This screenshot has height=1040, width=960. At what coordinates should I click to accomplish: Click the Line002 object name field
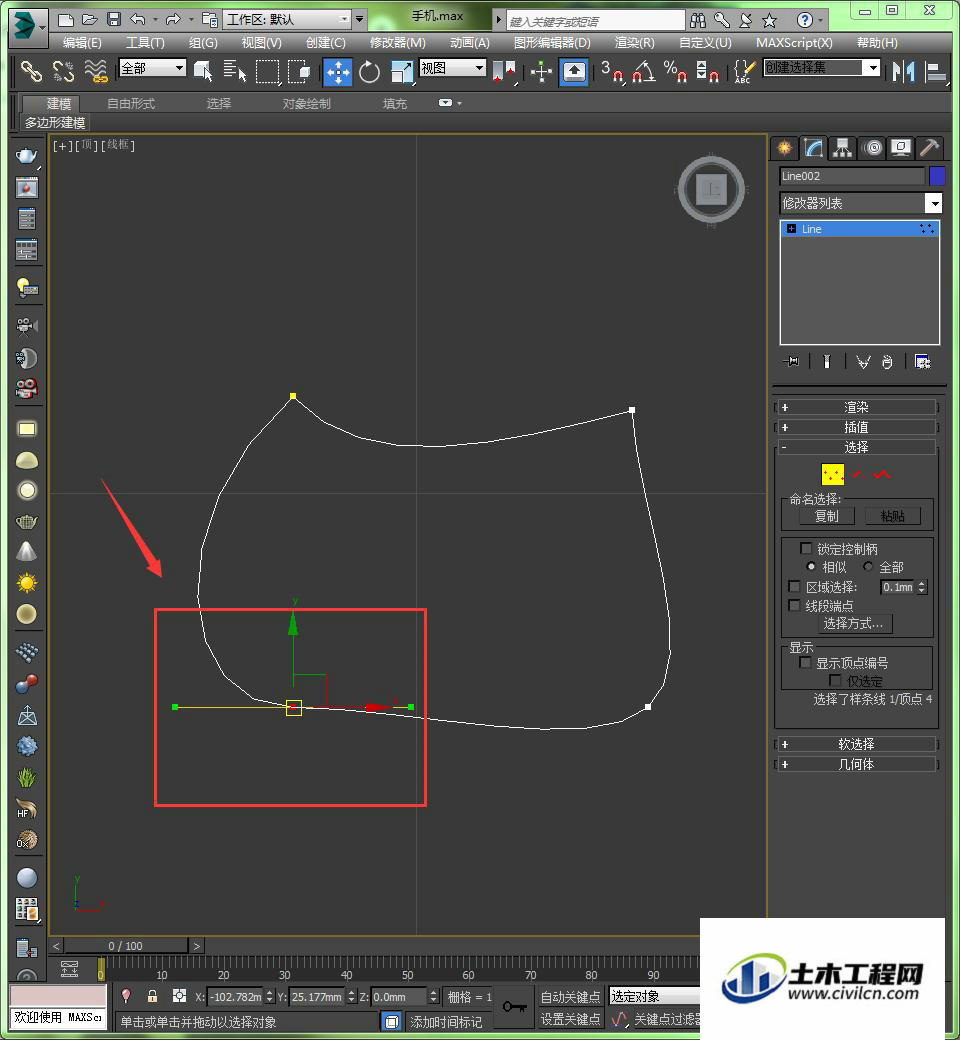[852, 176]
